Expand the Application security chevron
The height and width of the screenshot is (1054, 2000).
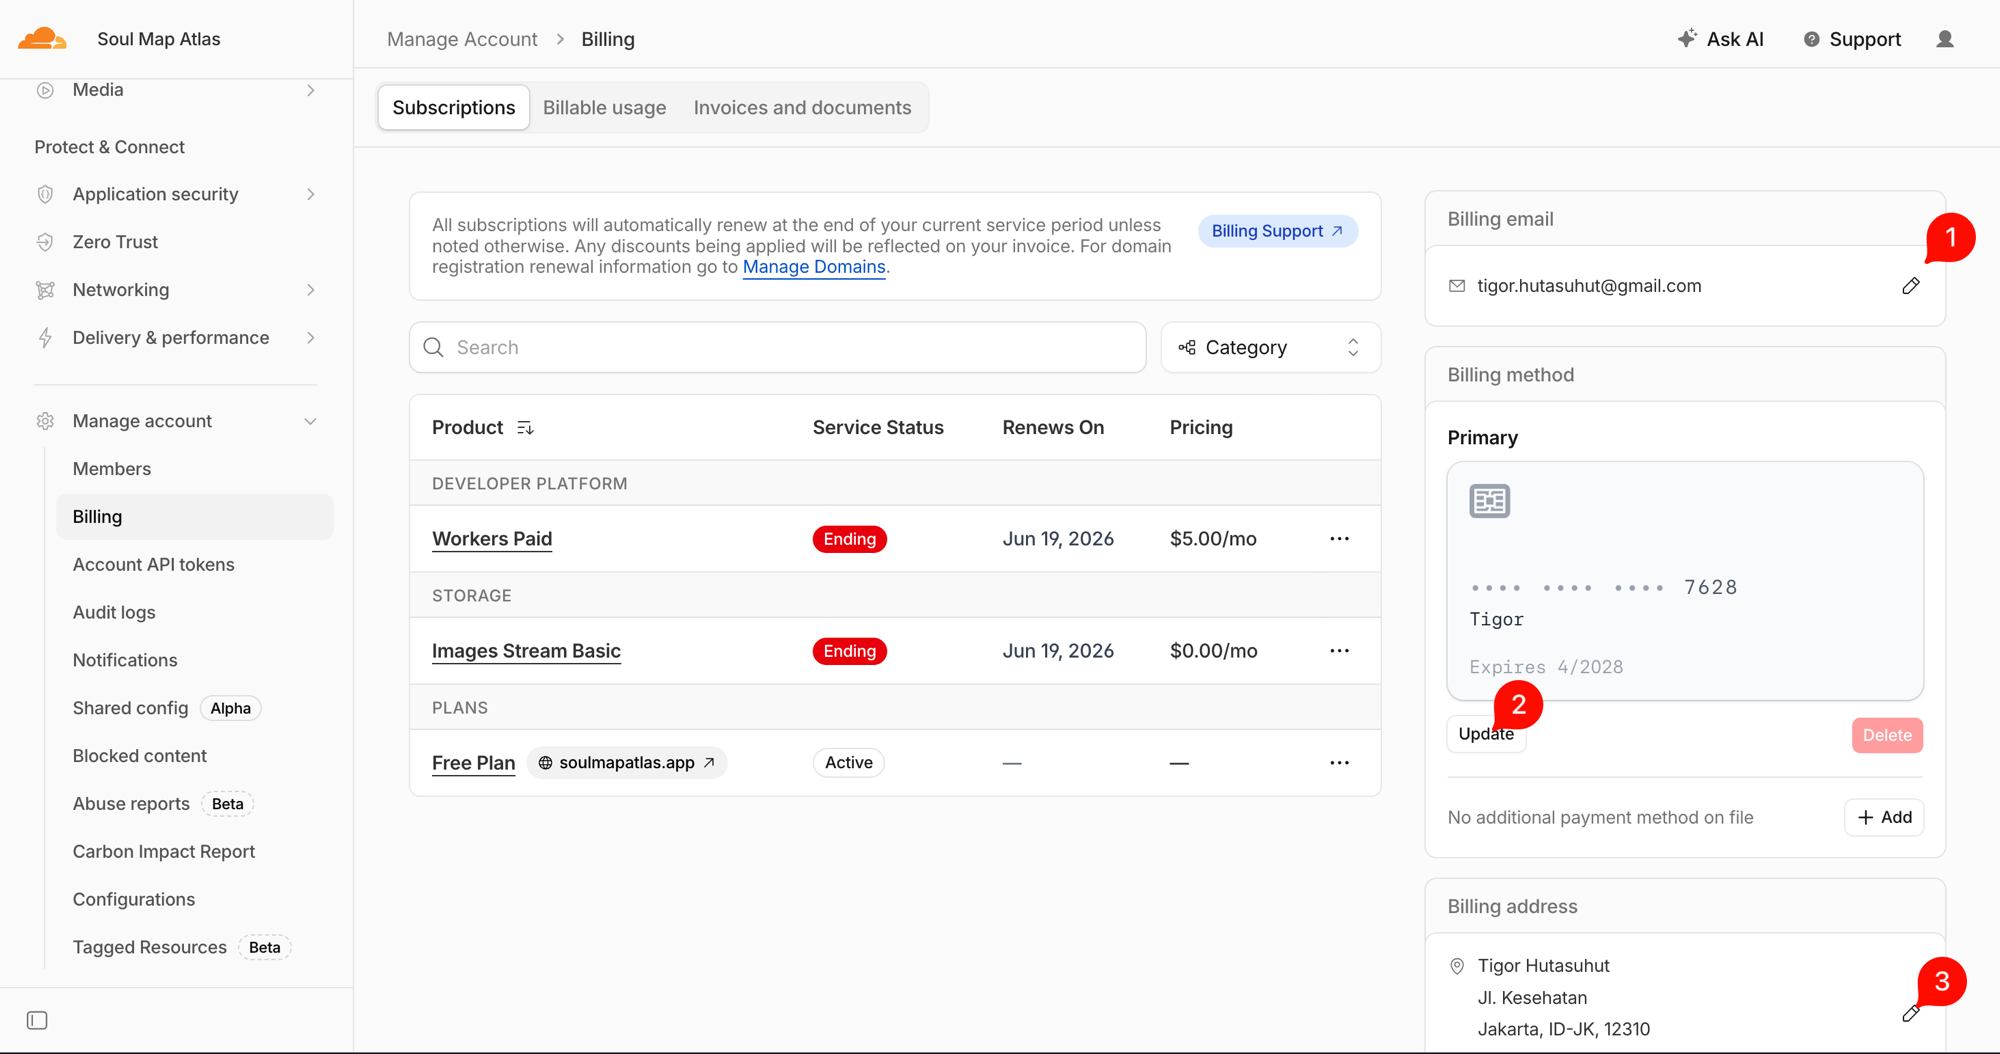[311, 194]
